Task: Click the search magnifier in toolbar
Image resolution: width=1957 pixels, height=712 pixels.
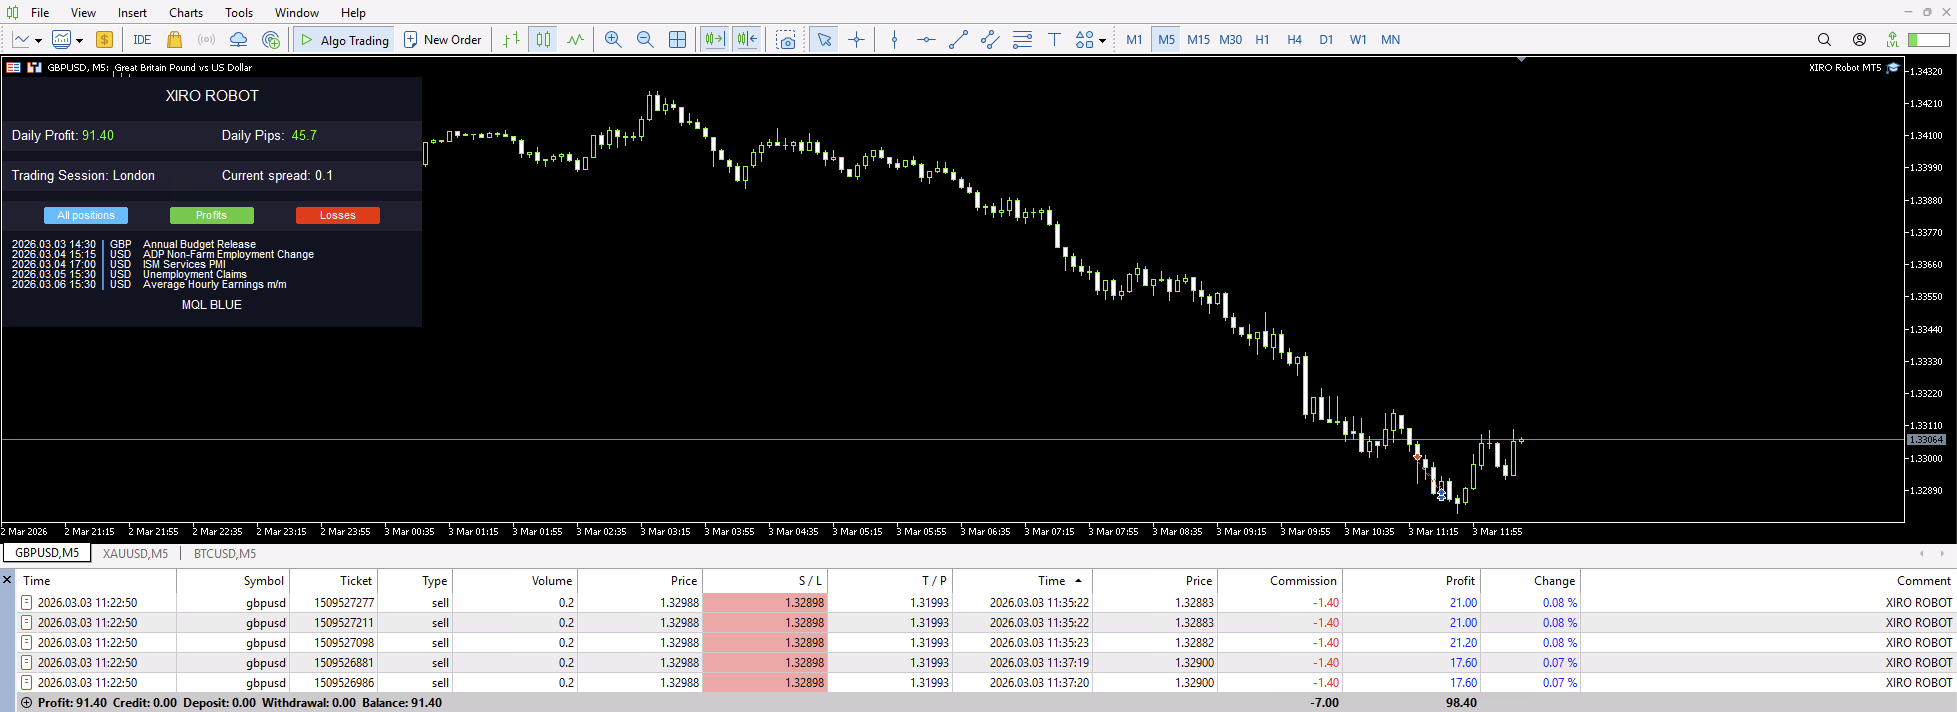Action: click(x=1824, y=40)
